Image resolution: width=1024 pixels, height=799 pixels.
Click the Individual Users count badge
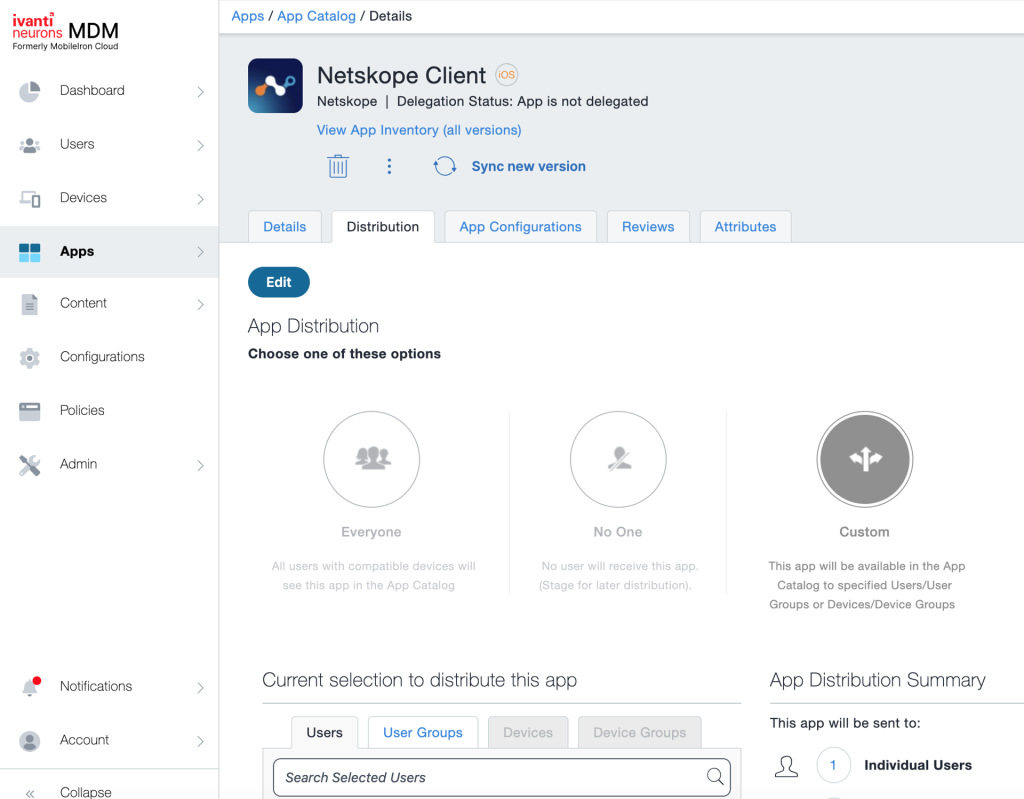tap(833, 765)
